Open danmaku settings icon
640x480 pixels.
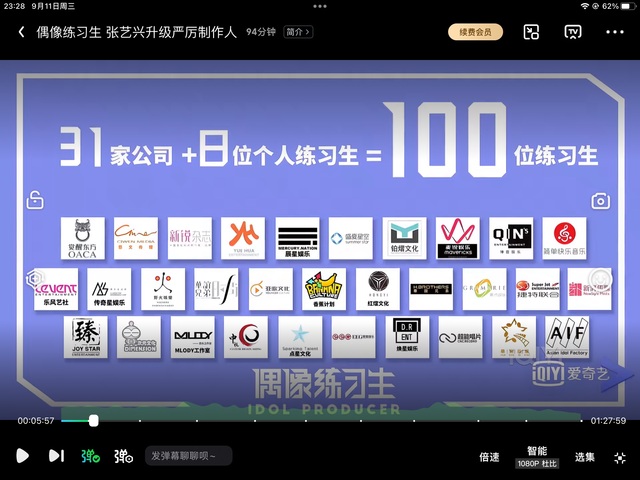[x=123, y=456]
